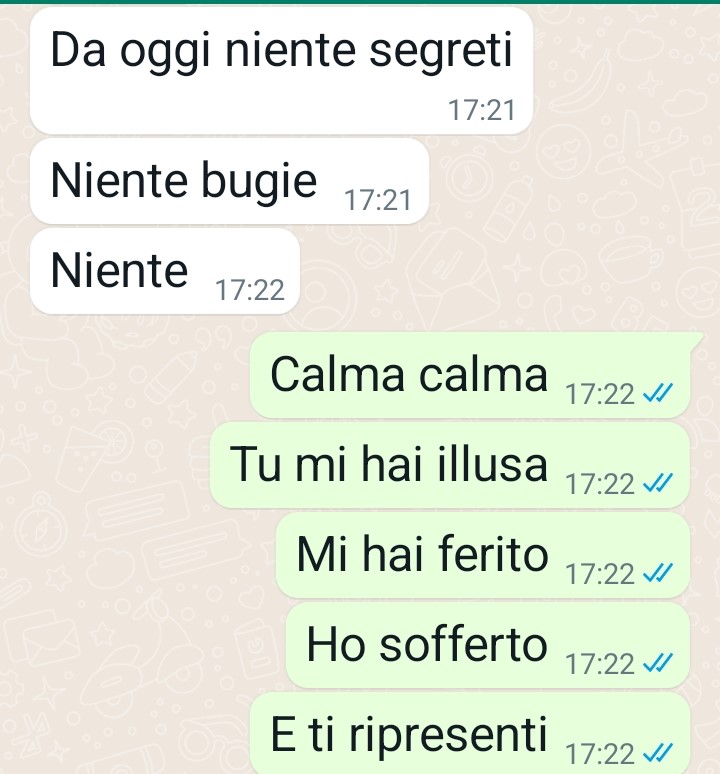720x774 pixels.
Task: Select the 'Ho sofferto' message
Action: click(488, 645)
